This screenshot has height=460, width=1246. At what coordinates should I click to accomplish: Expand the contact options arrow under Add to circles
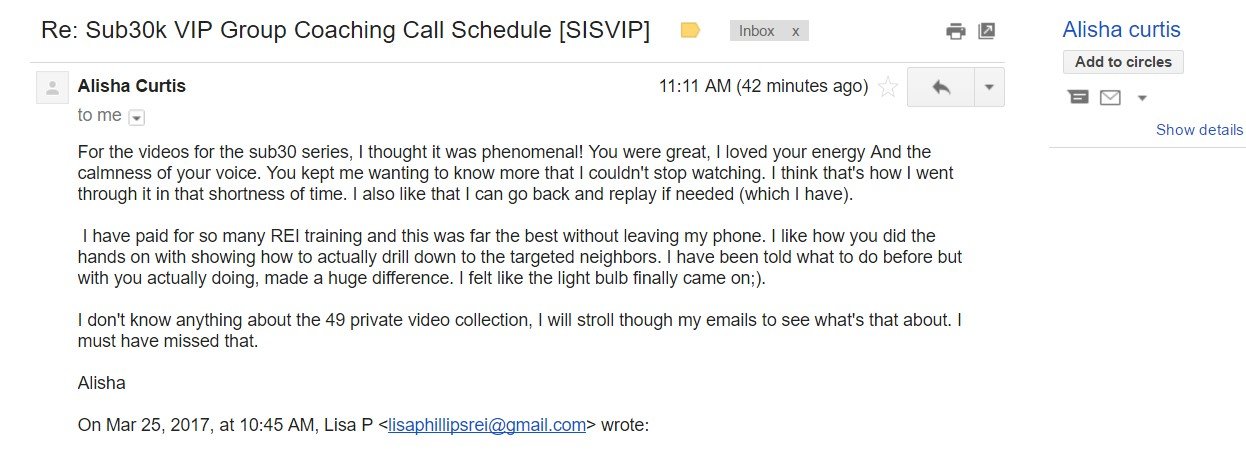click(x=1142, y=98)
